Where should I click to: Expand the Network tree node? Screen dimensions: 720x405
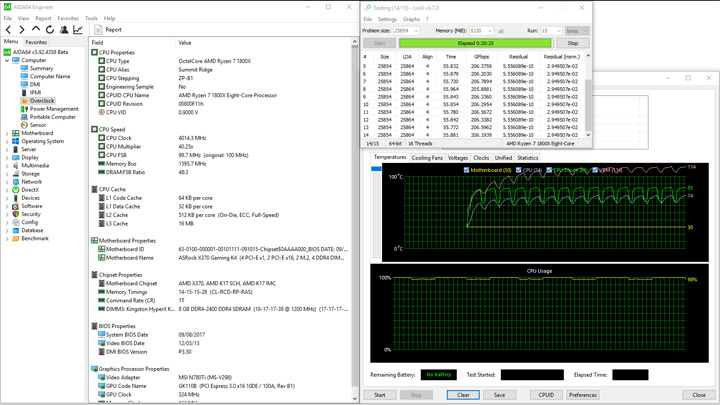7,182
